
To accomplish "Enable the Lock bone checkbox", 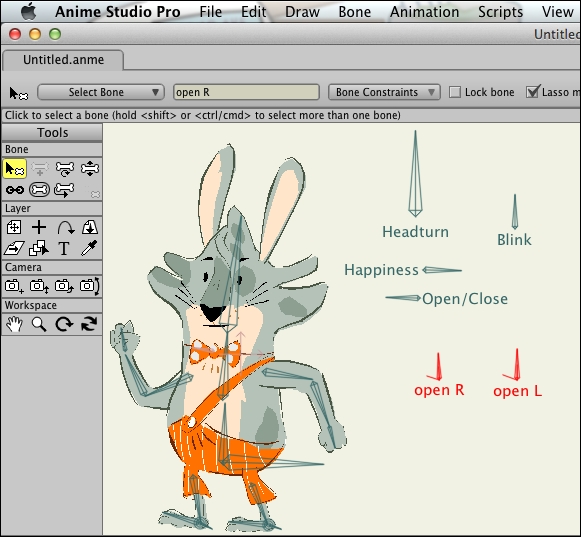I will (455, 92).
